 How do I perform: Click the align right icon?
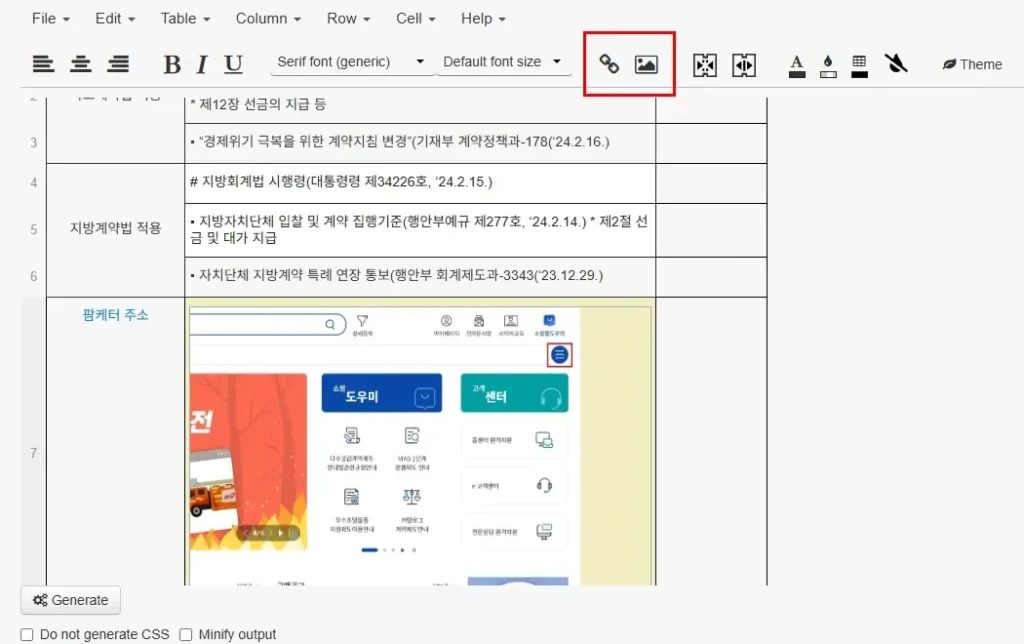click(x=118, y=64)
